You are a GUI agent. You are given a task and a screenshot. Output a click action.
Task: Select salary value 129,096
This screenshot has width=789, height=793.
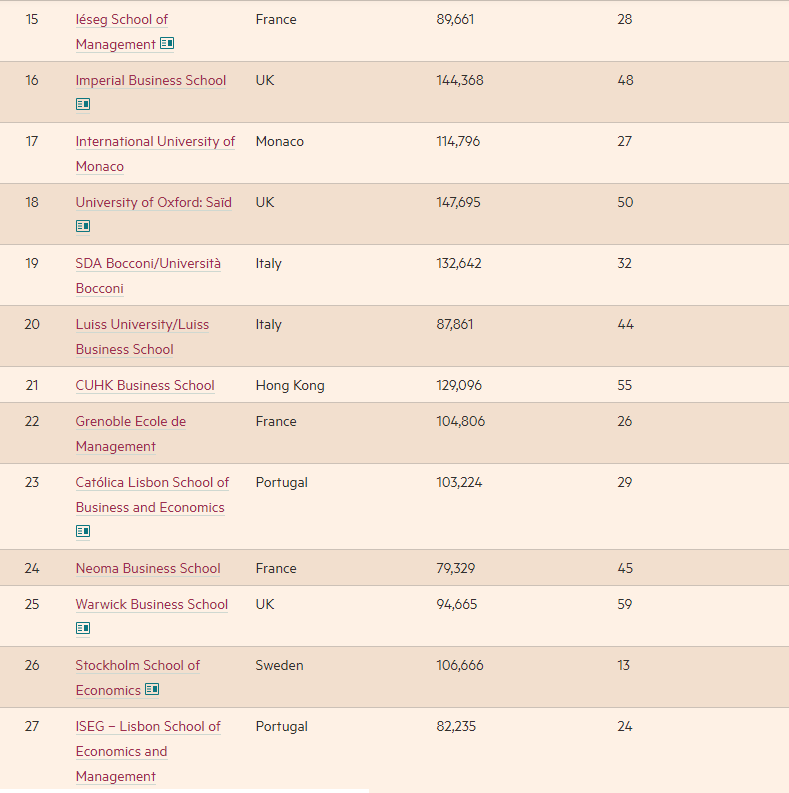click(x=459, y=385)
